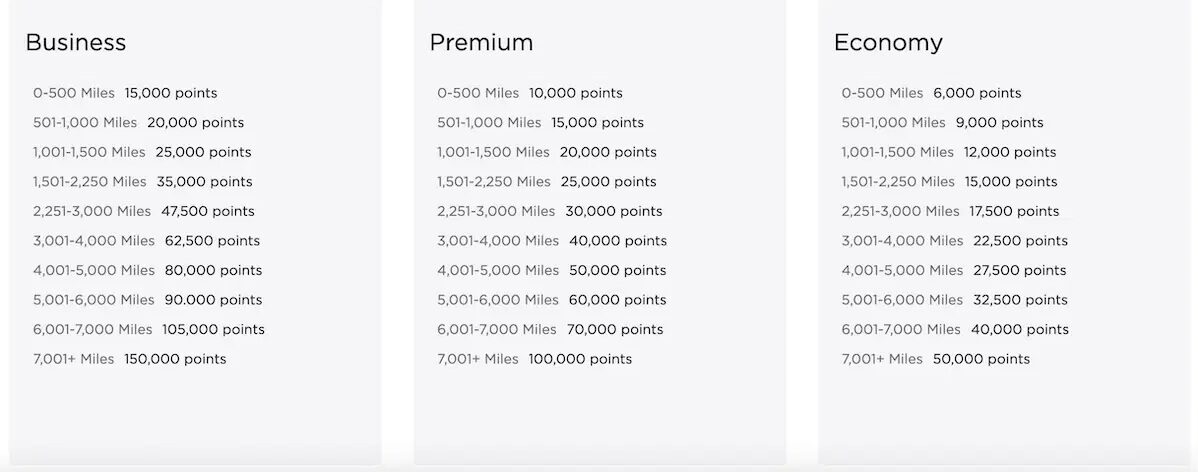The height and width of the screenshot is (472, 1198).
Task: Select Business 0-500 Miles 15,000 points row
Action: (x=125, y=93)
